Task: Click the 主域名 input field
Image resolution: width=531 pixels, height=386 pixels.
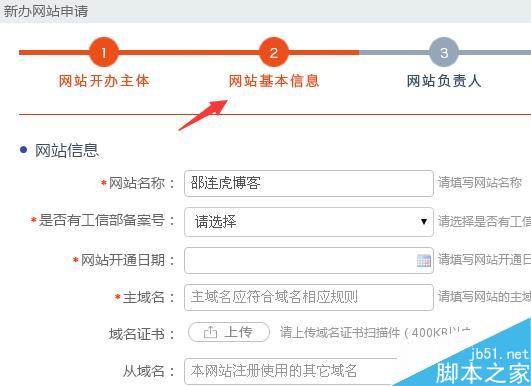Action: 309,297
